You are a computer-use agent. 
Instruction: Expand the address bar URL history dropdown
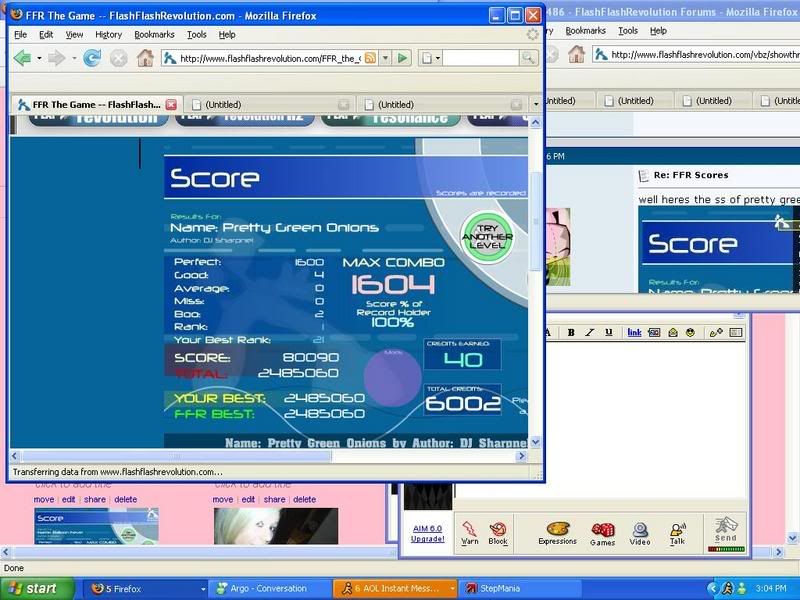click(x=386, y=58)
